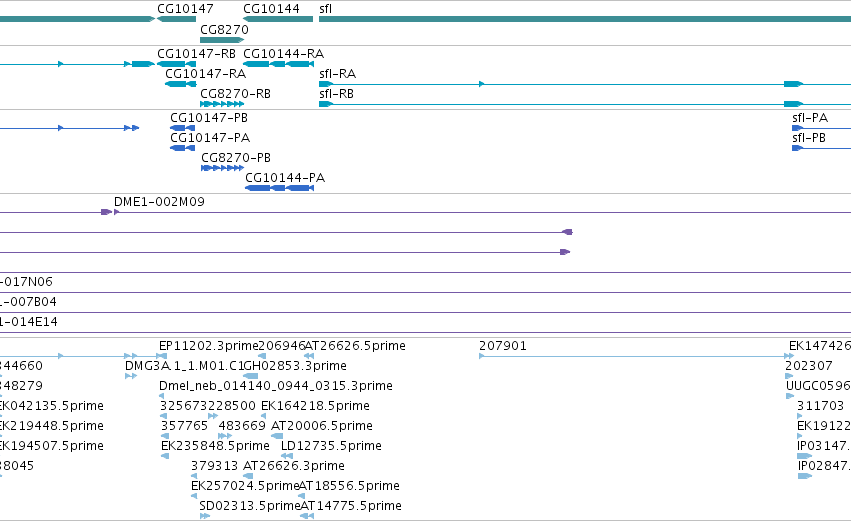
Task: Open the 379313 EST label
Action: [x=214, y=466]
